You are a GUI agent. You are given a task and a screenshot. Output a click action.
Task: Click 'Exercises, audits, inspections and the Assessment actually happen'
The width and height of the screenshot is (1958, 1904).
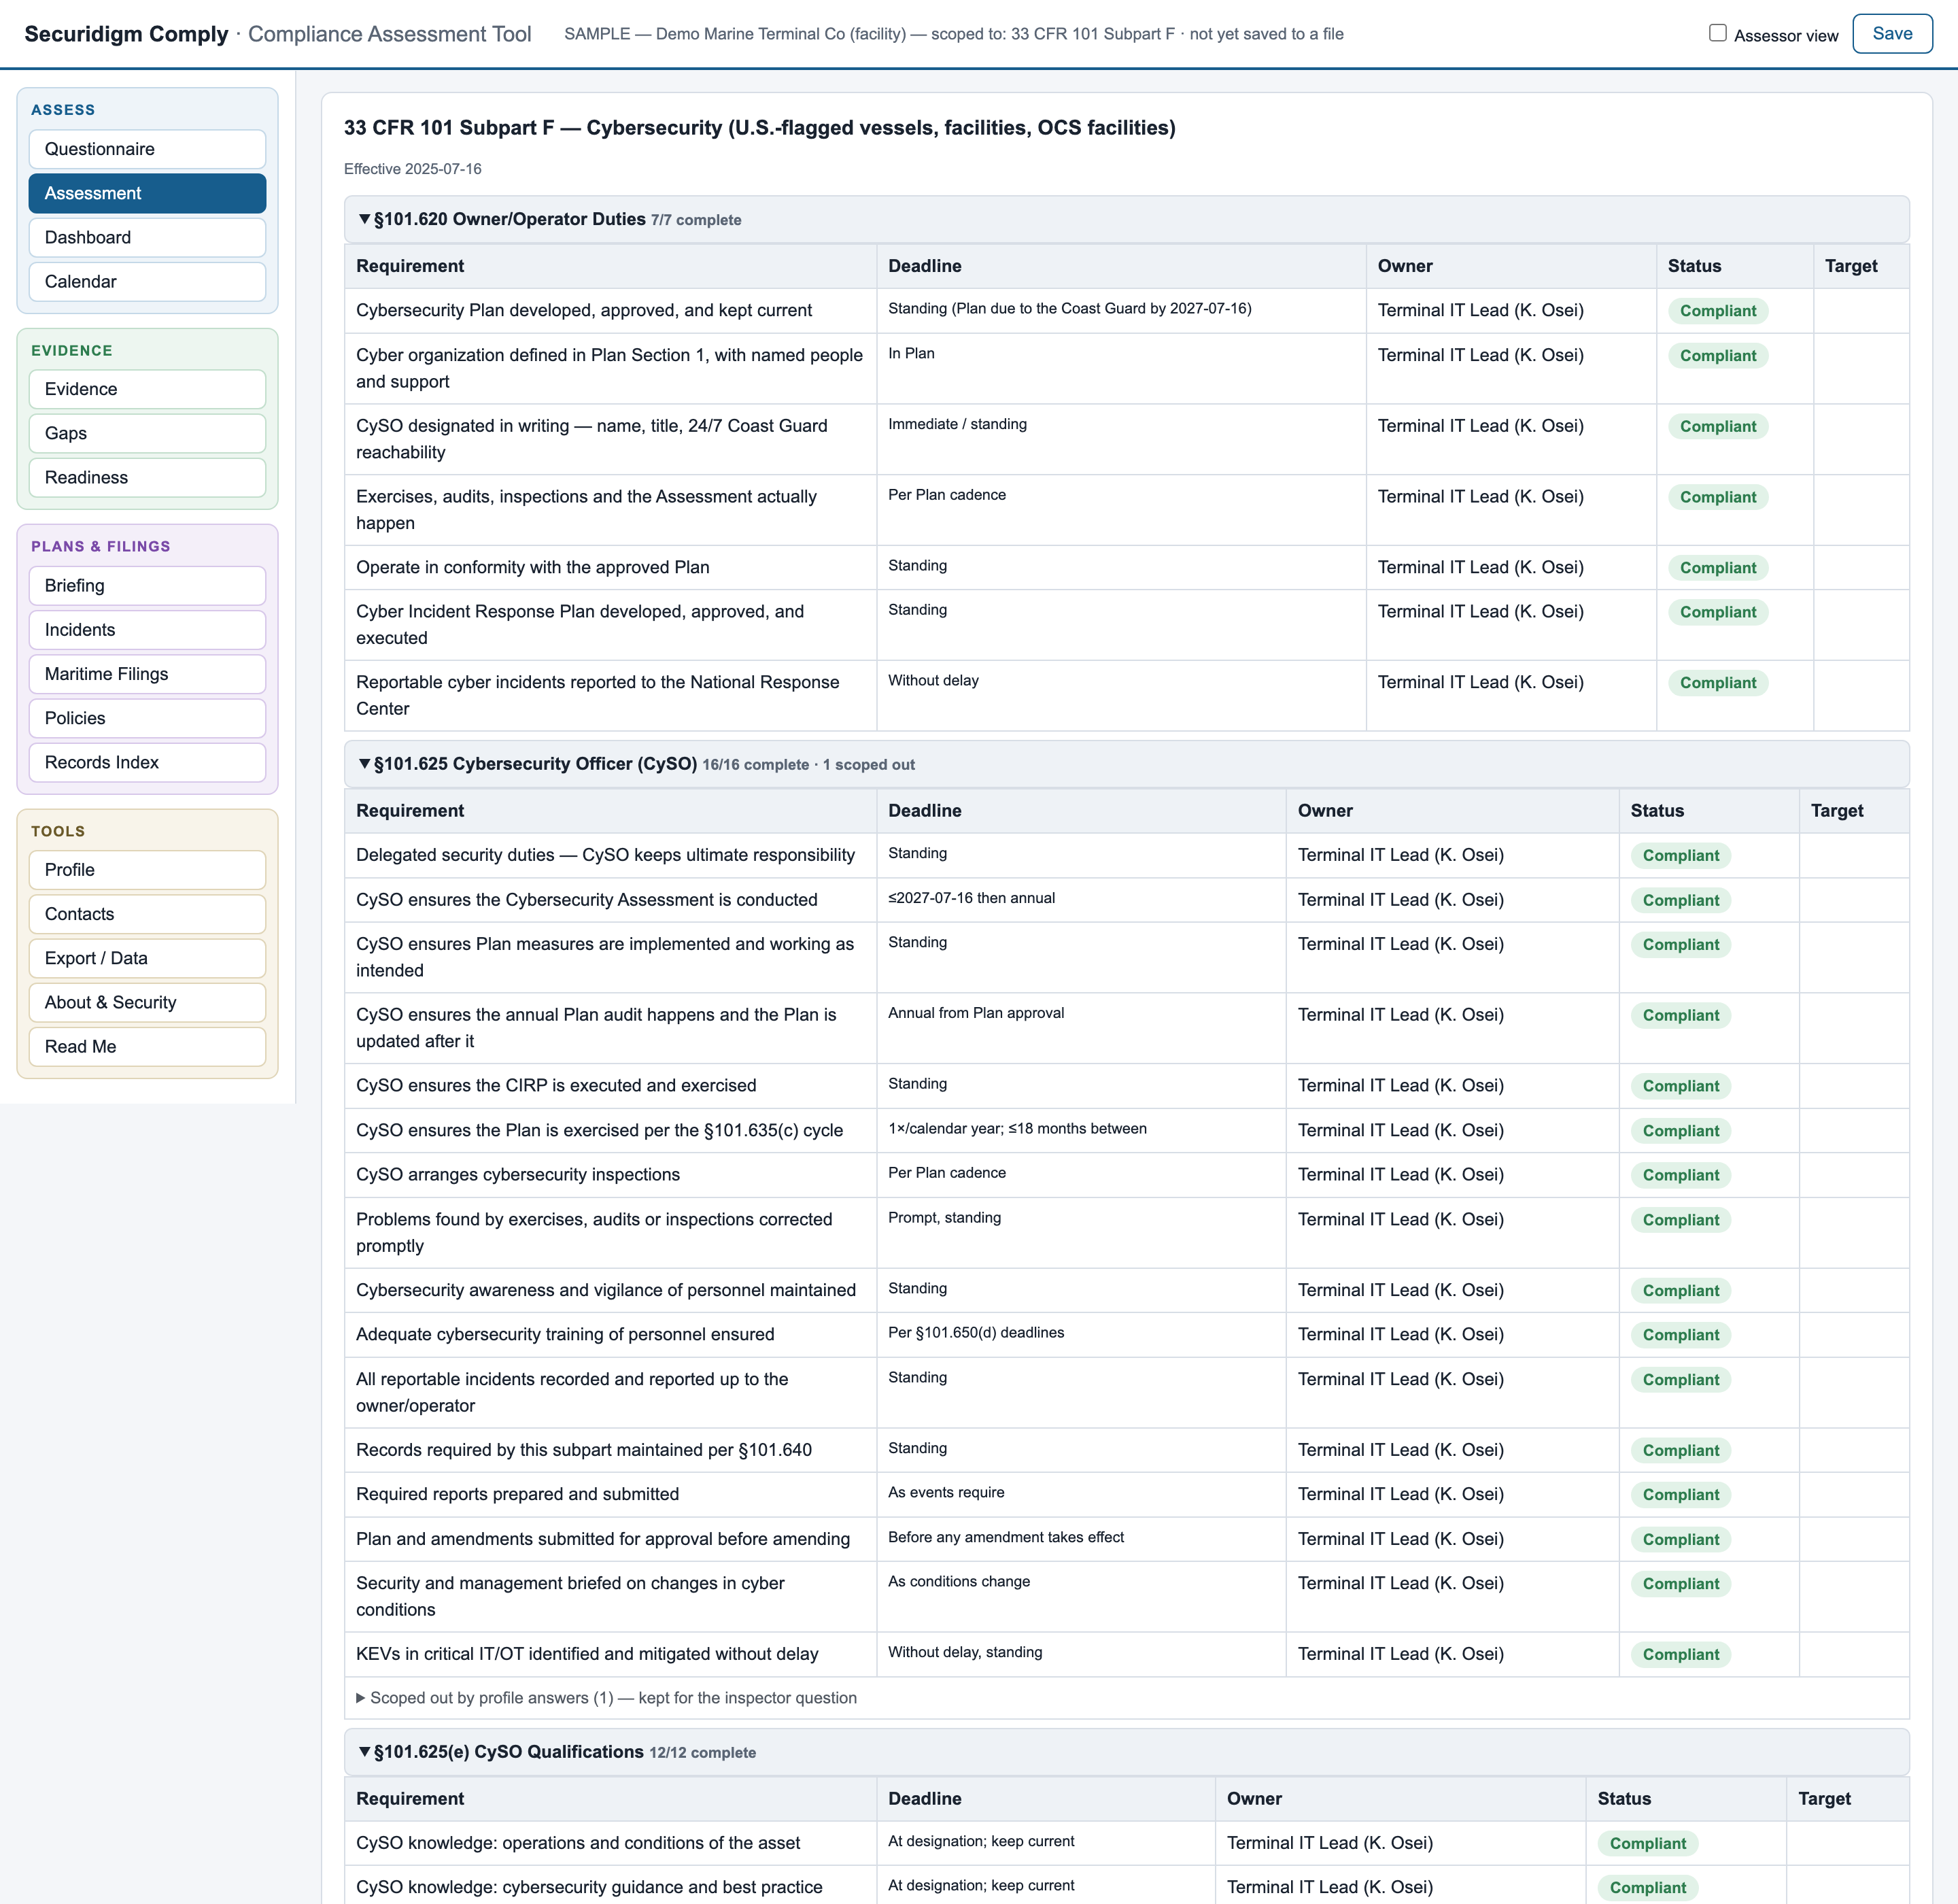[586, 510]
